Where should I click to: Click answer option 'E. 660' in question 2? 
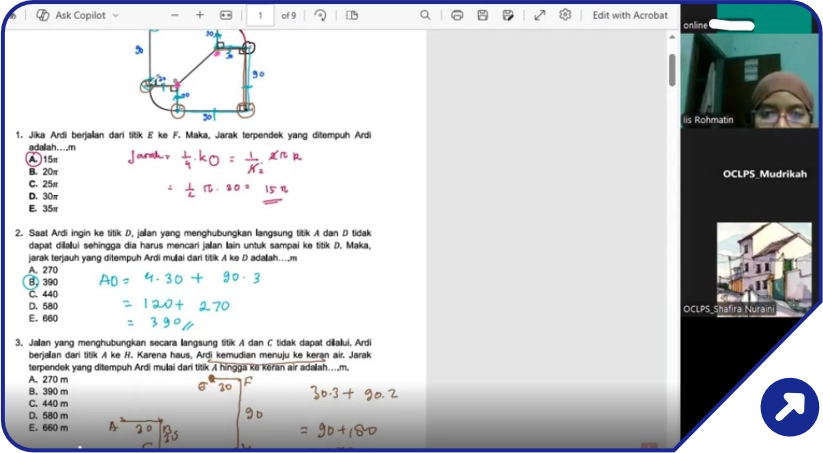(x=44, y=318)
